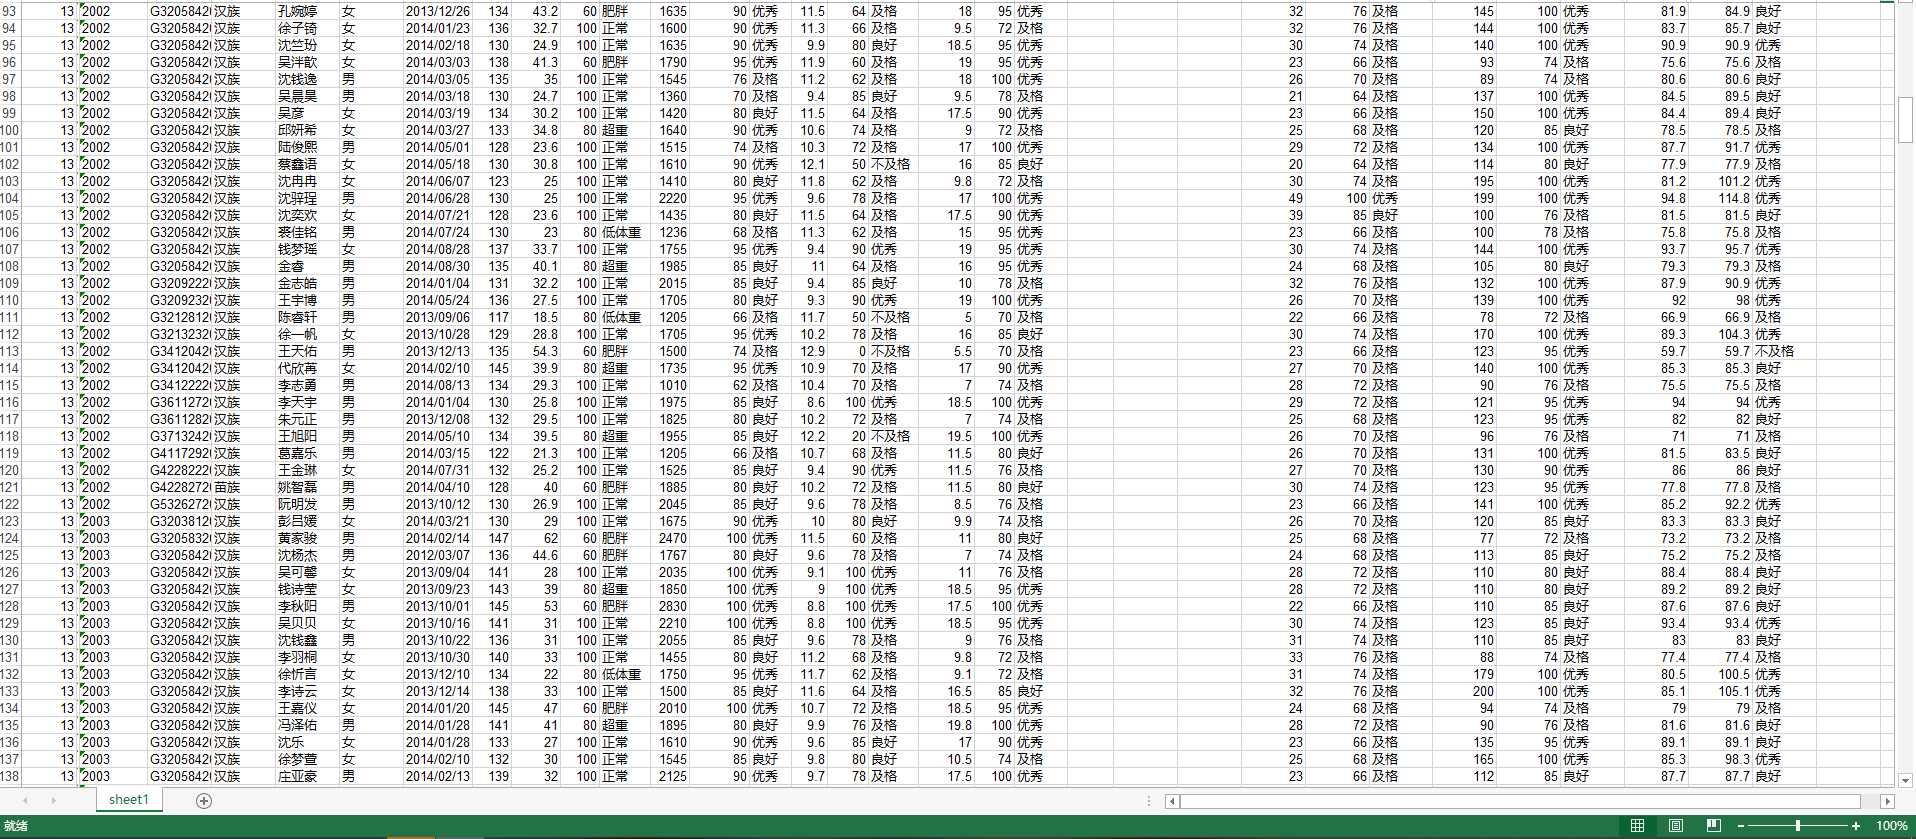Show previous sheet tabs with left arrow
Screen dimensions: 1916x839
coord(25,800)
